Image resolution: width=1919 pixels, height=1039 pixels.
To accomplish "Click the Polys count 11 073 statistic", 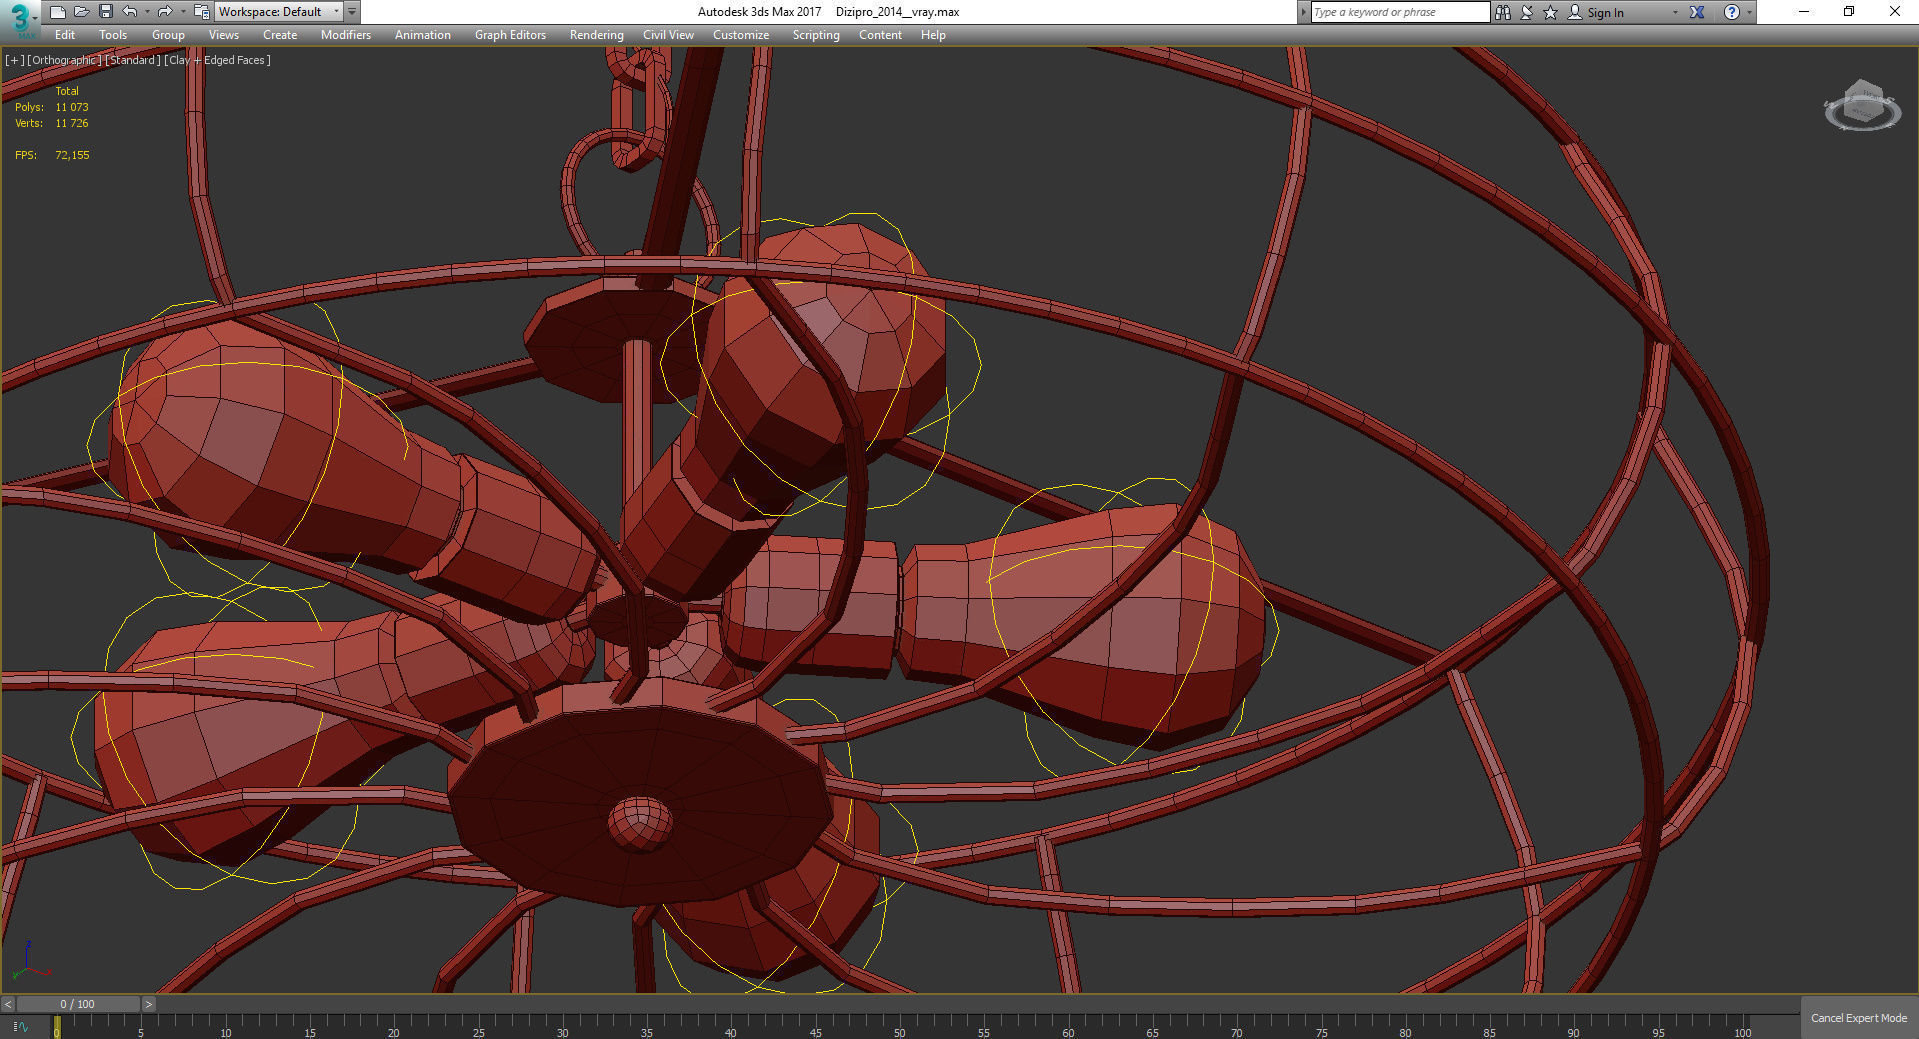I will (52, 107).
